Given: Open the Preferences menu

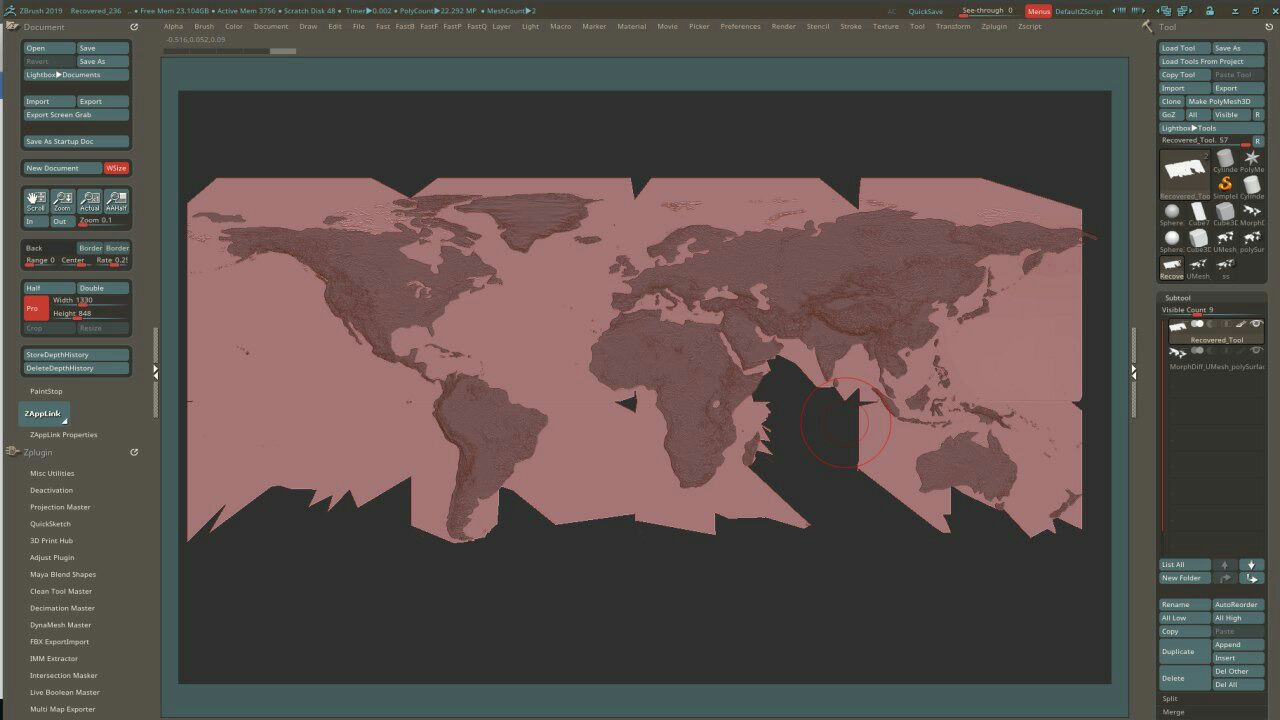Looking at the screenshot, I should (x=740, y=26).
